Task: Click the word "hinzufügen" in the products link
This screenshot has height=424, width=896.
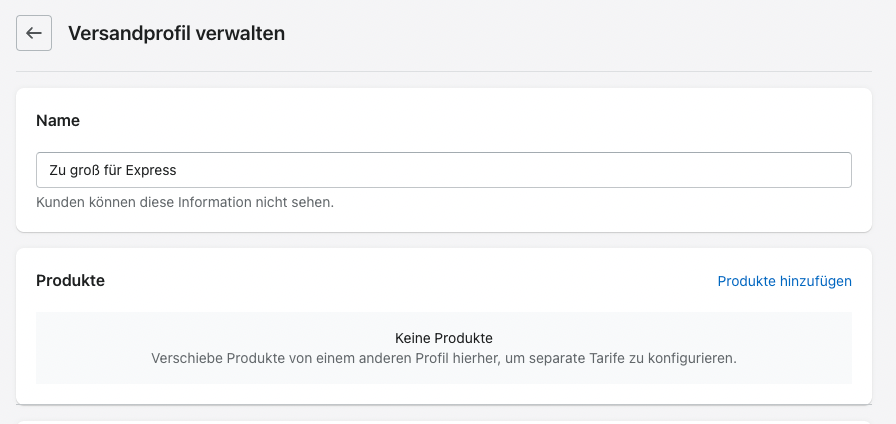Action: pos(816,281)
